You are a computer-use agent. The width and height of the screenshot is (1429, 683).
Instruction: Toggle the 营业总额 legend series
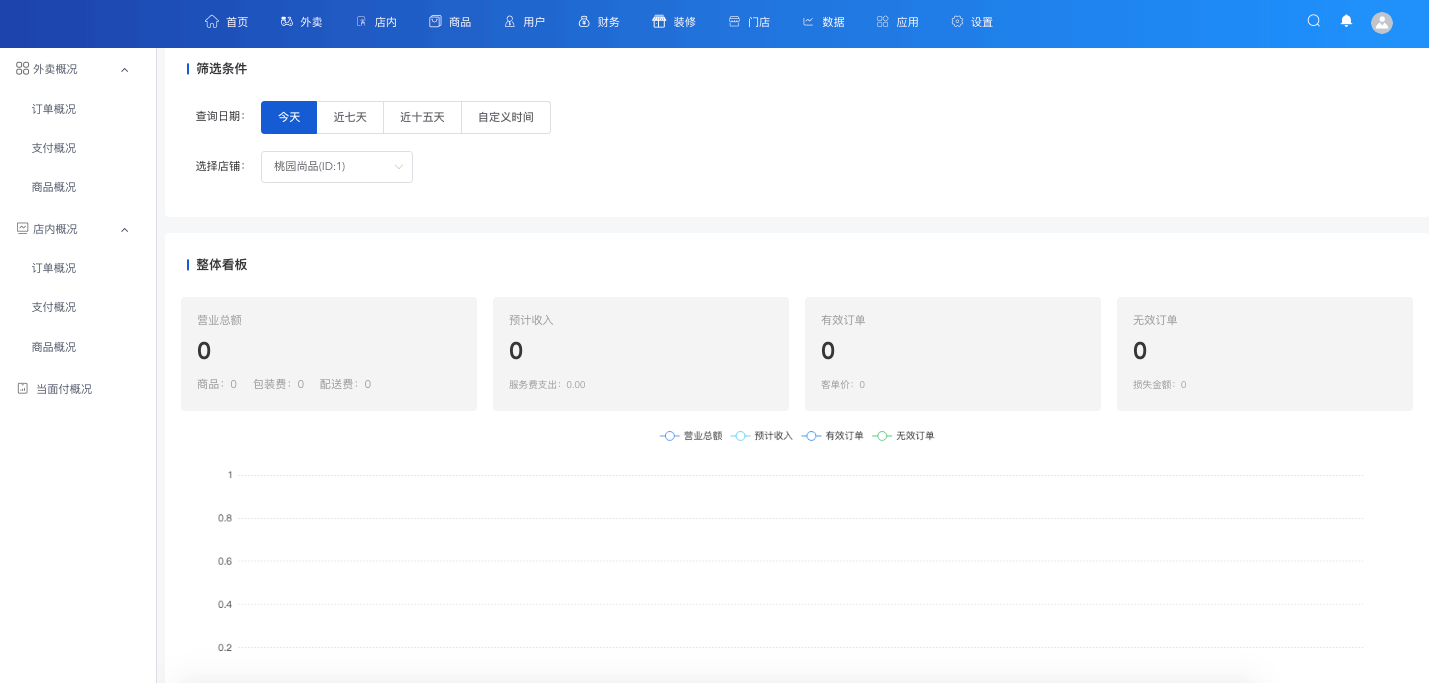(x=690, y=435)
